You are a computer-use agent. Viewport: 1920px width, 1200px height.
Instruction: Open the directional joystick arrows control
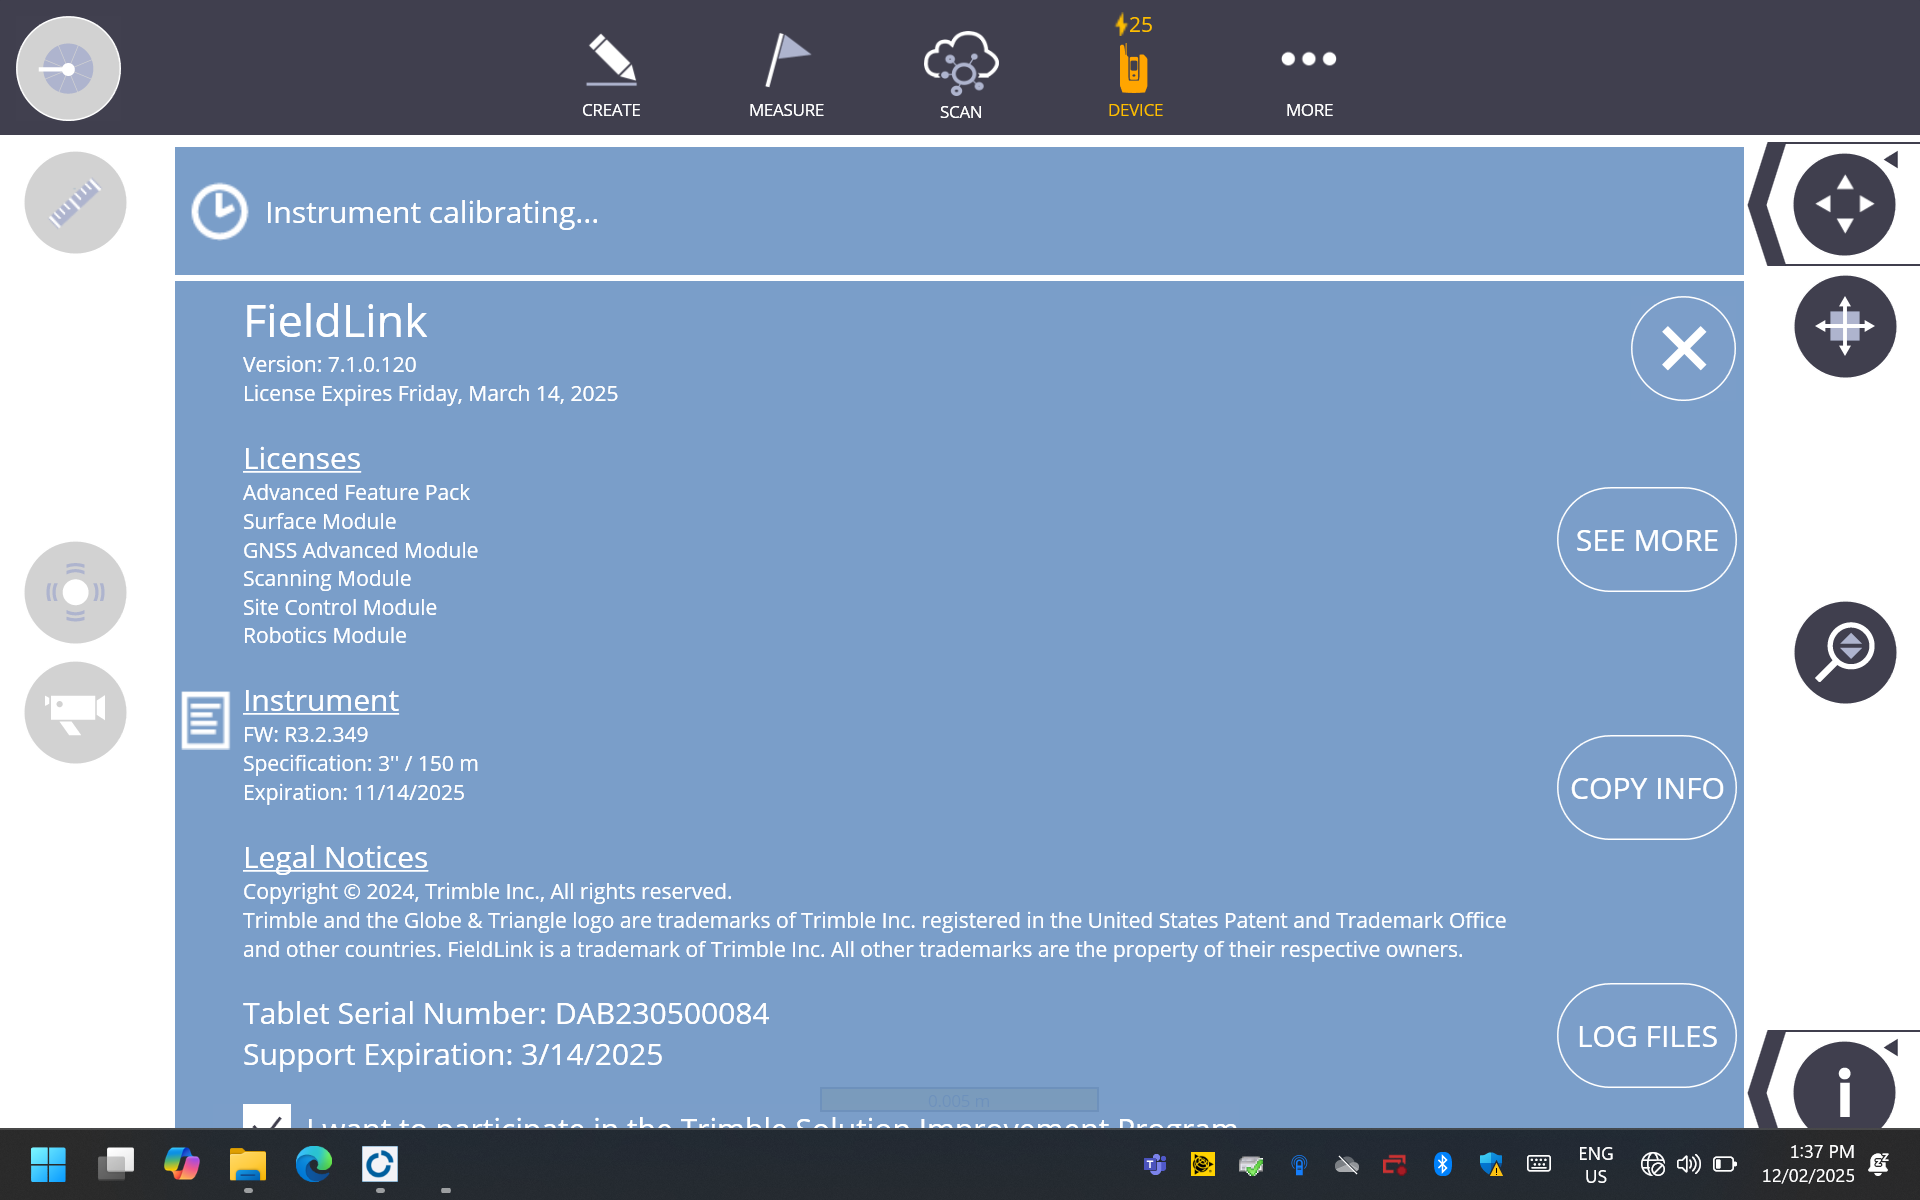coord(1844,204)
